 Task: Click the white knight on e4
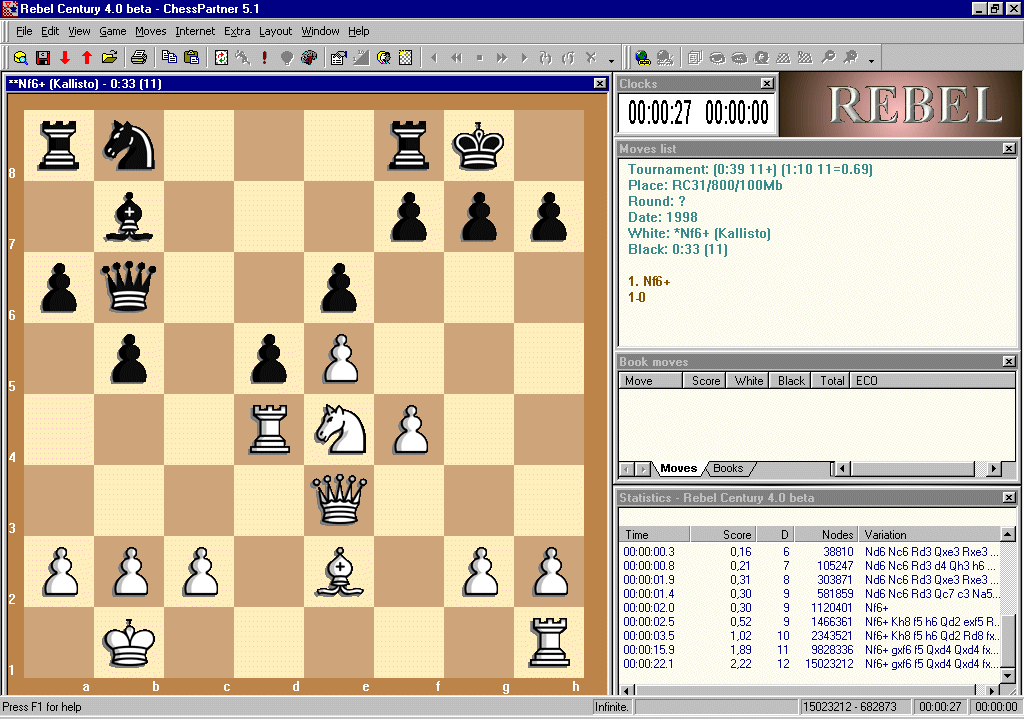pos(339,429)
